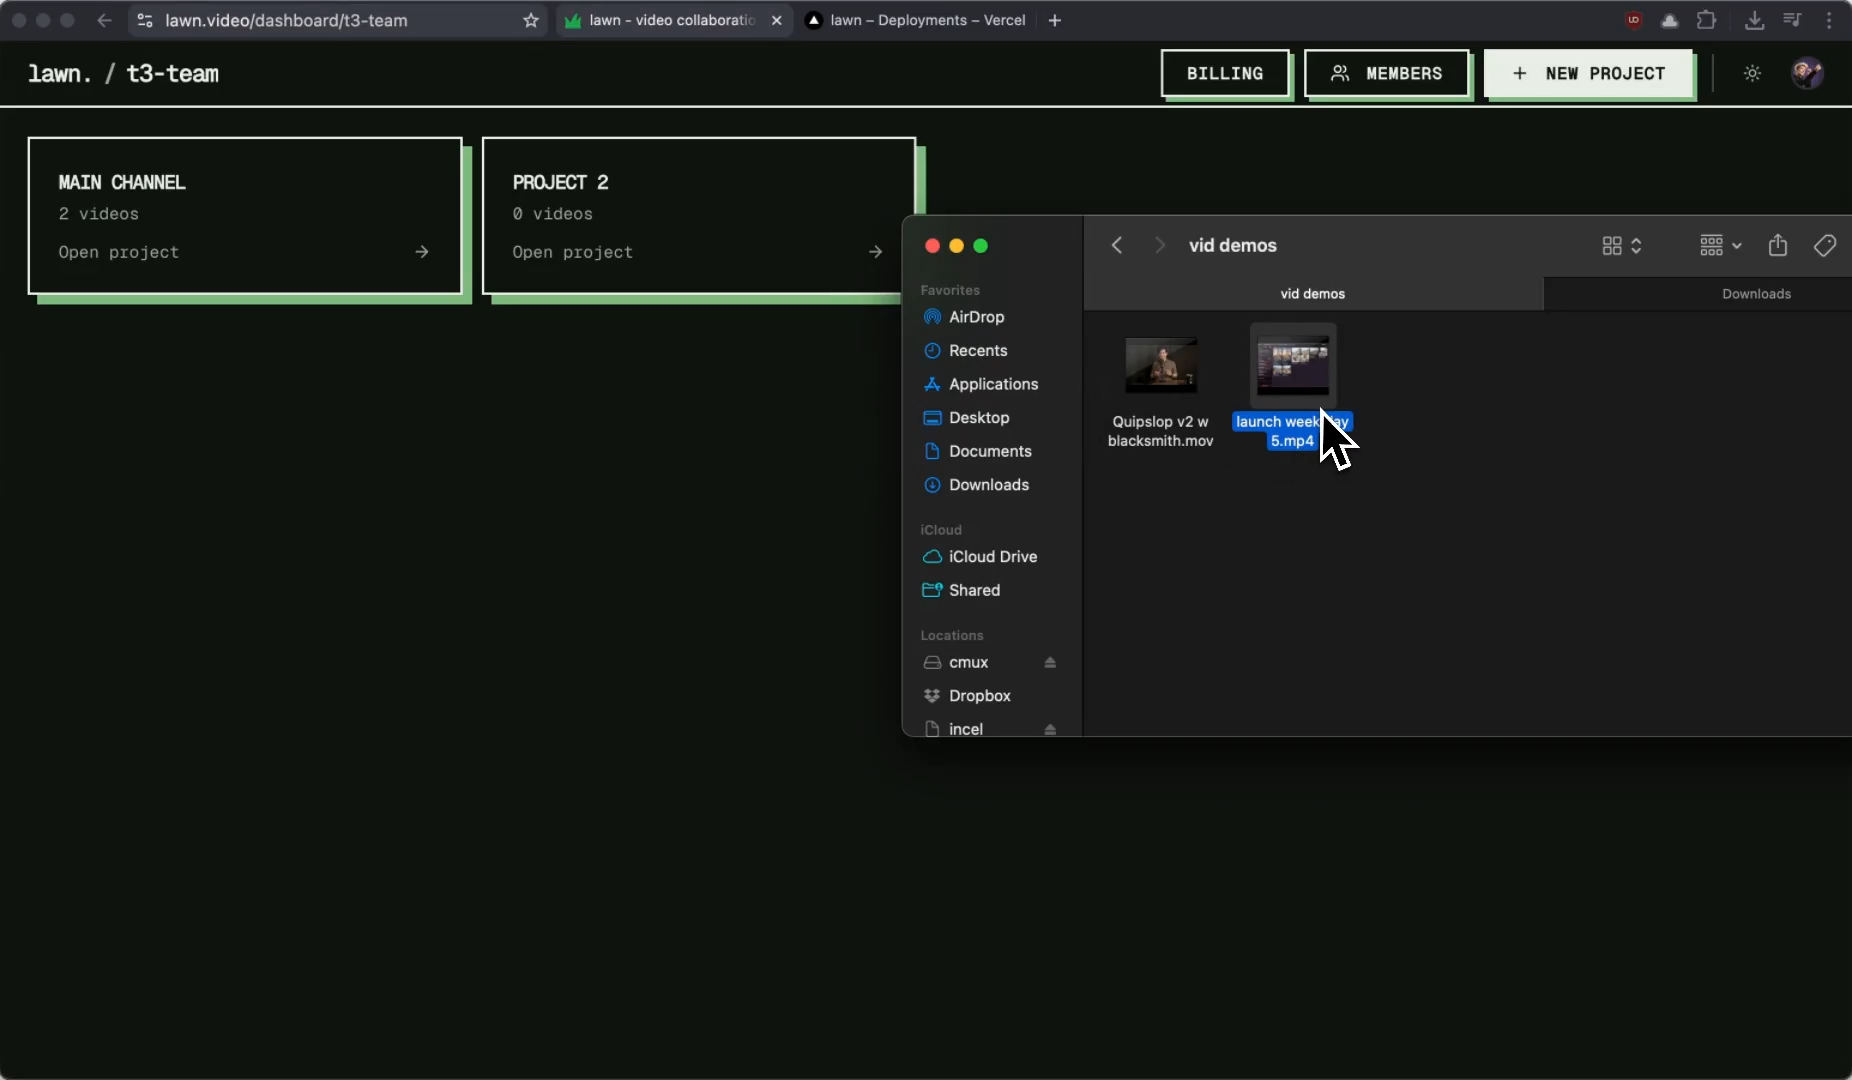Image resolution: width=1852 pixels, height=1080 pixels.
Task: Eject the cmux volume
Action: [x=1051, y=663]
